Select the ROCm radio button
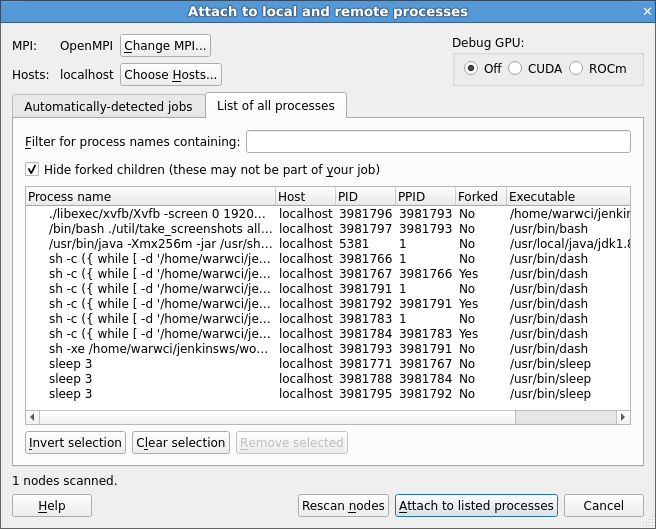 tap(576, 68)
